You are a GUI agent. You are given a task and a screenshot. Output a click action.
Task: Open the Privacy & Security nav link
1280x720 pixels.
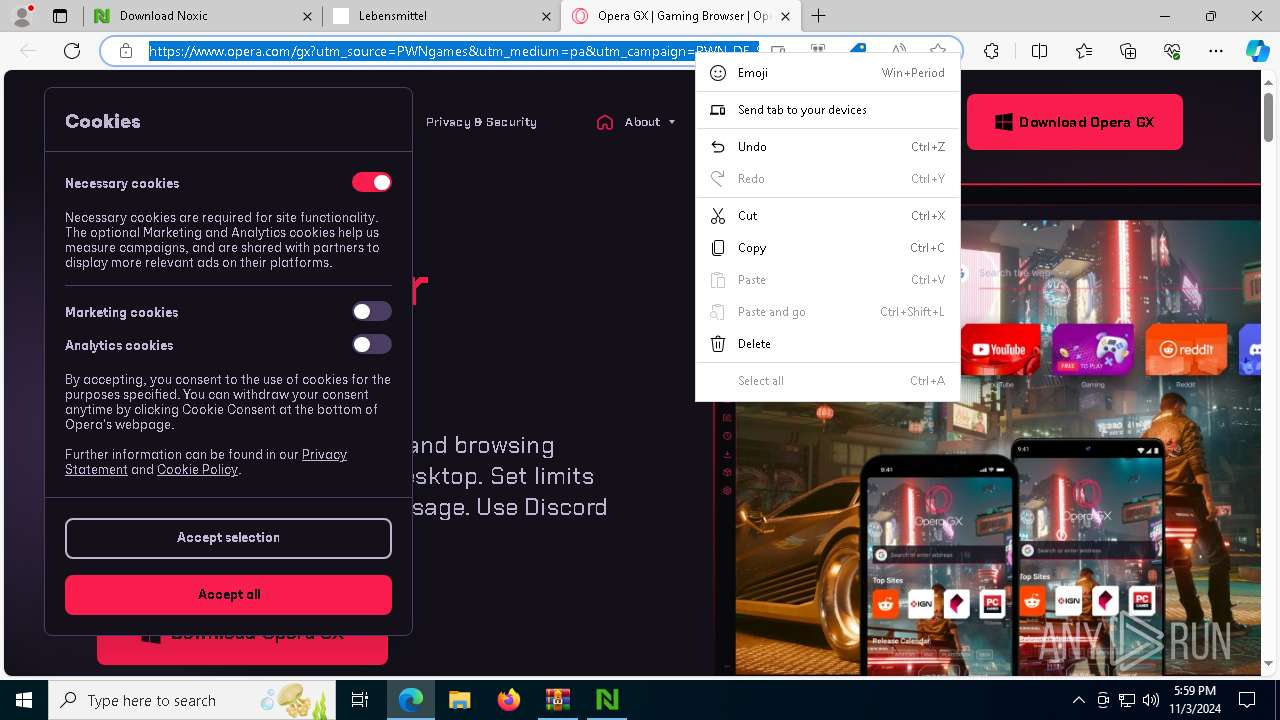(x=481, y=122)
